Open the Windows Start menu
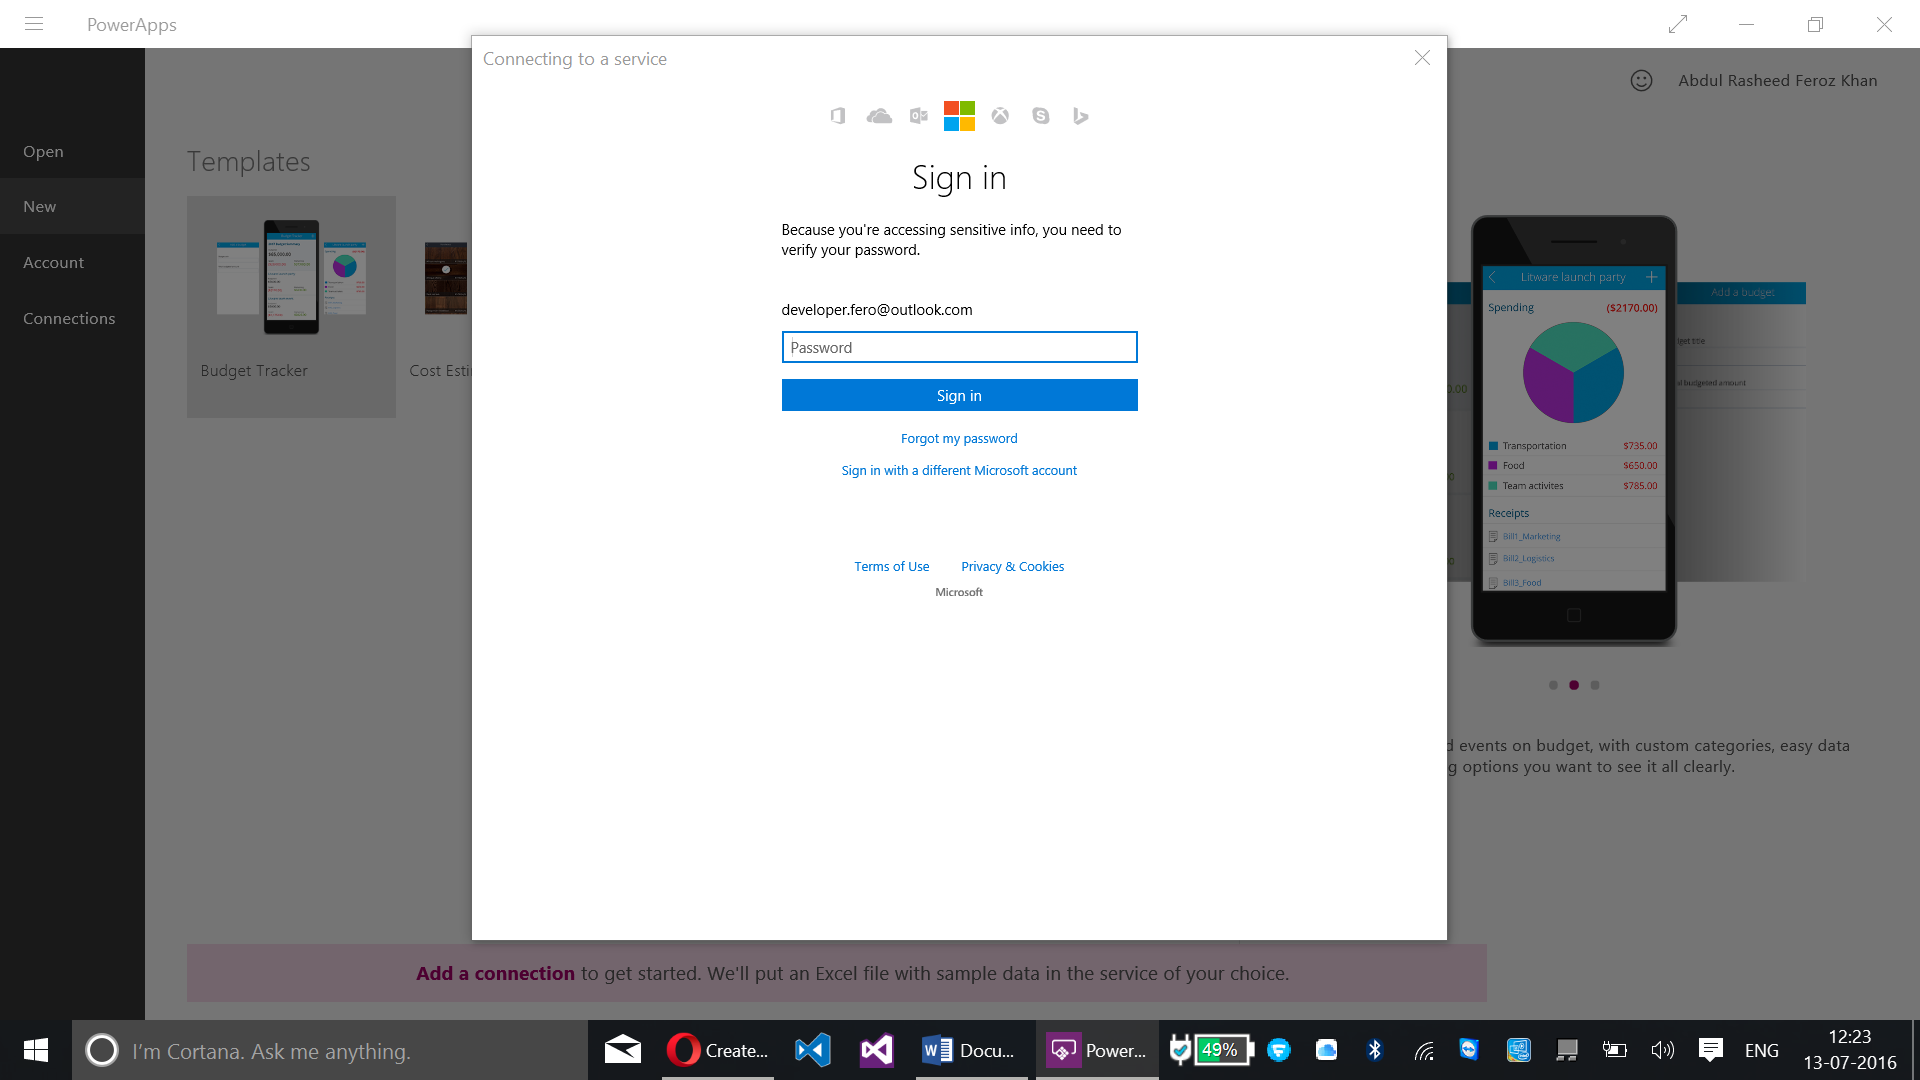The width and height of the screenshot is (1920, 1080). click(x=36, y=1050)
